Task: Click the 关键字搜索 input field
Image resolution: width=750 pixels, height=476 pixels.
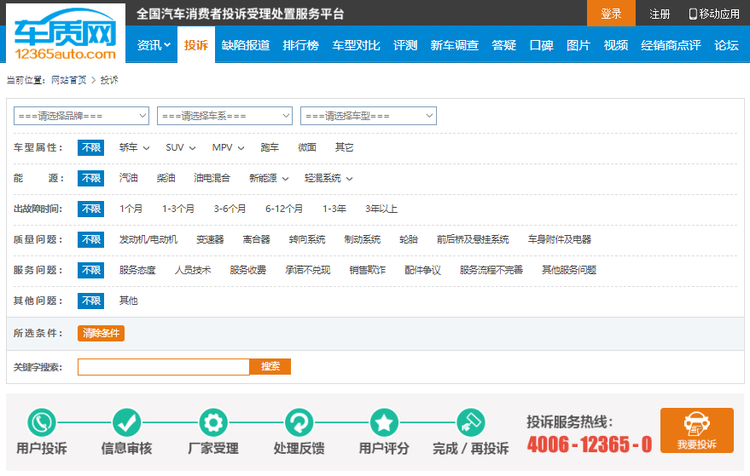Action: click(x=163, y=367)
